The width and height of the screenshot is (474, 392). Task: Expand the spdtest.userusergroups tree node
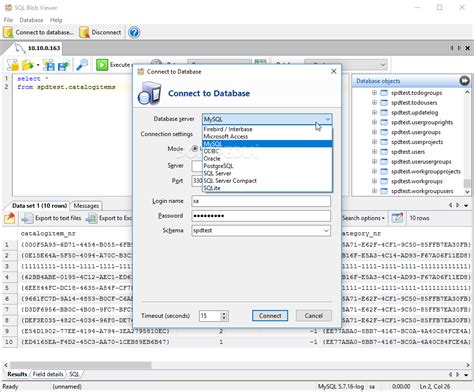(x=374, y=162)
